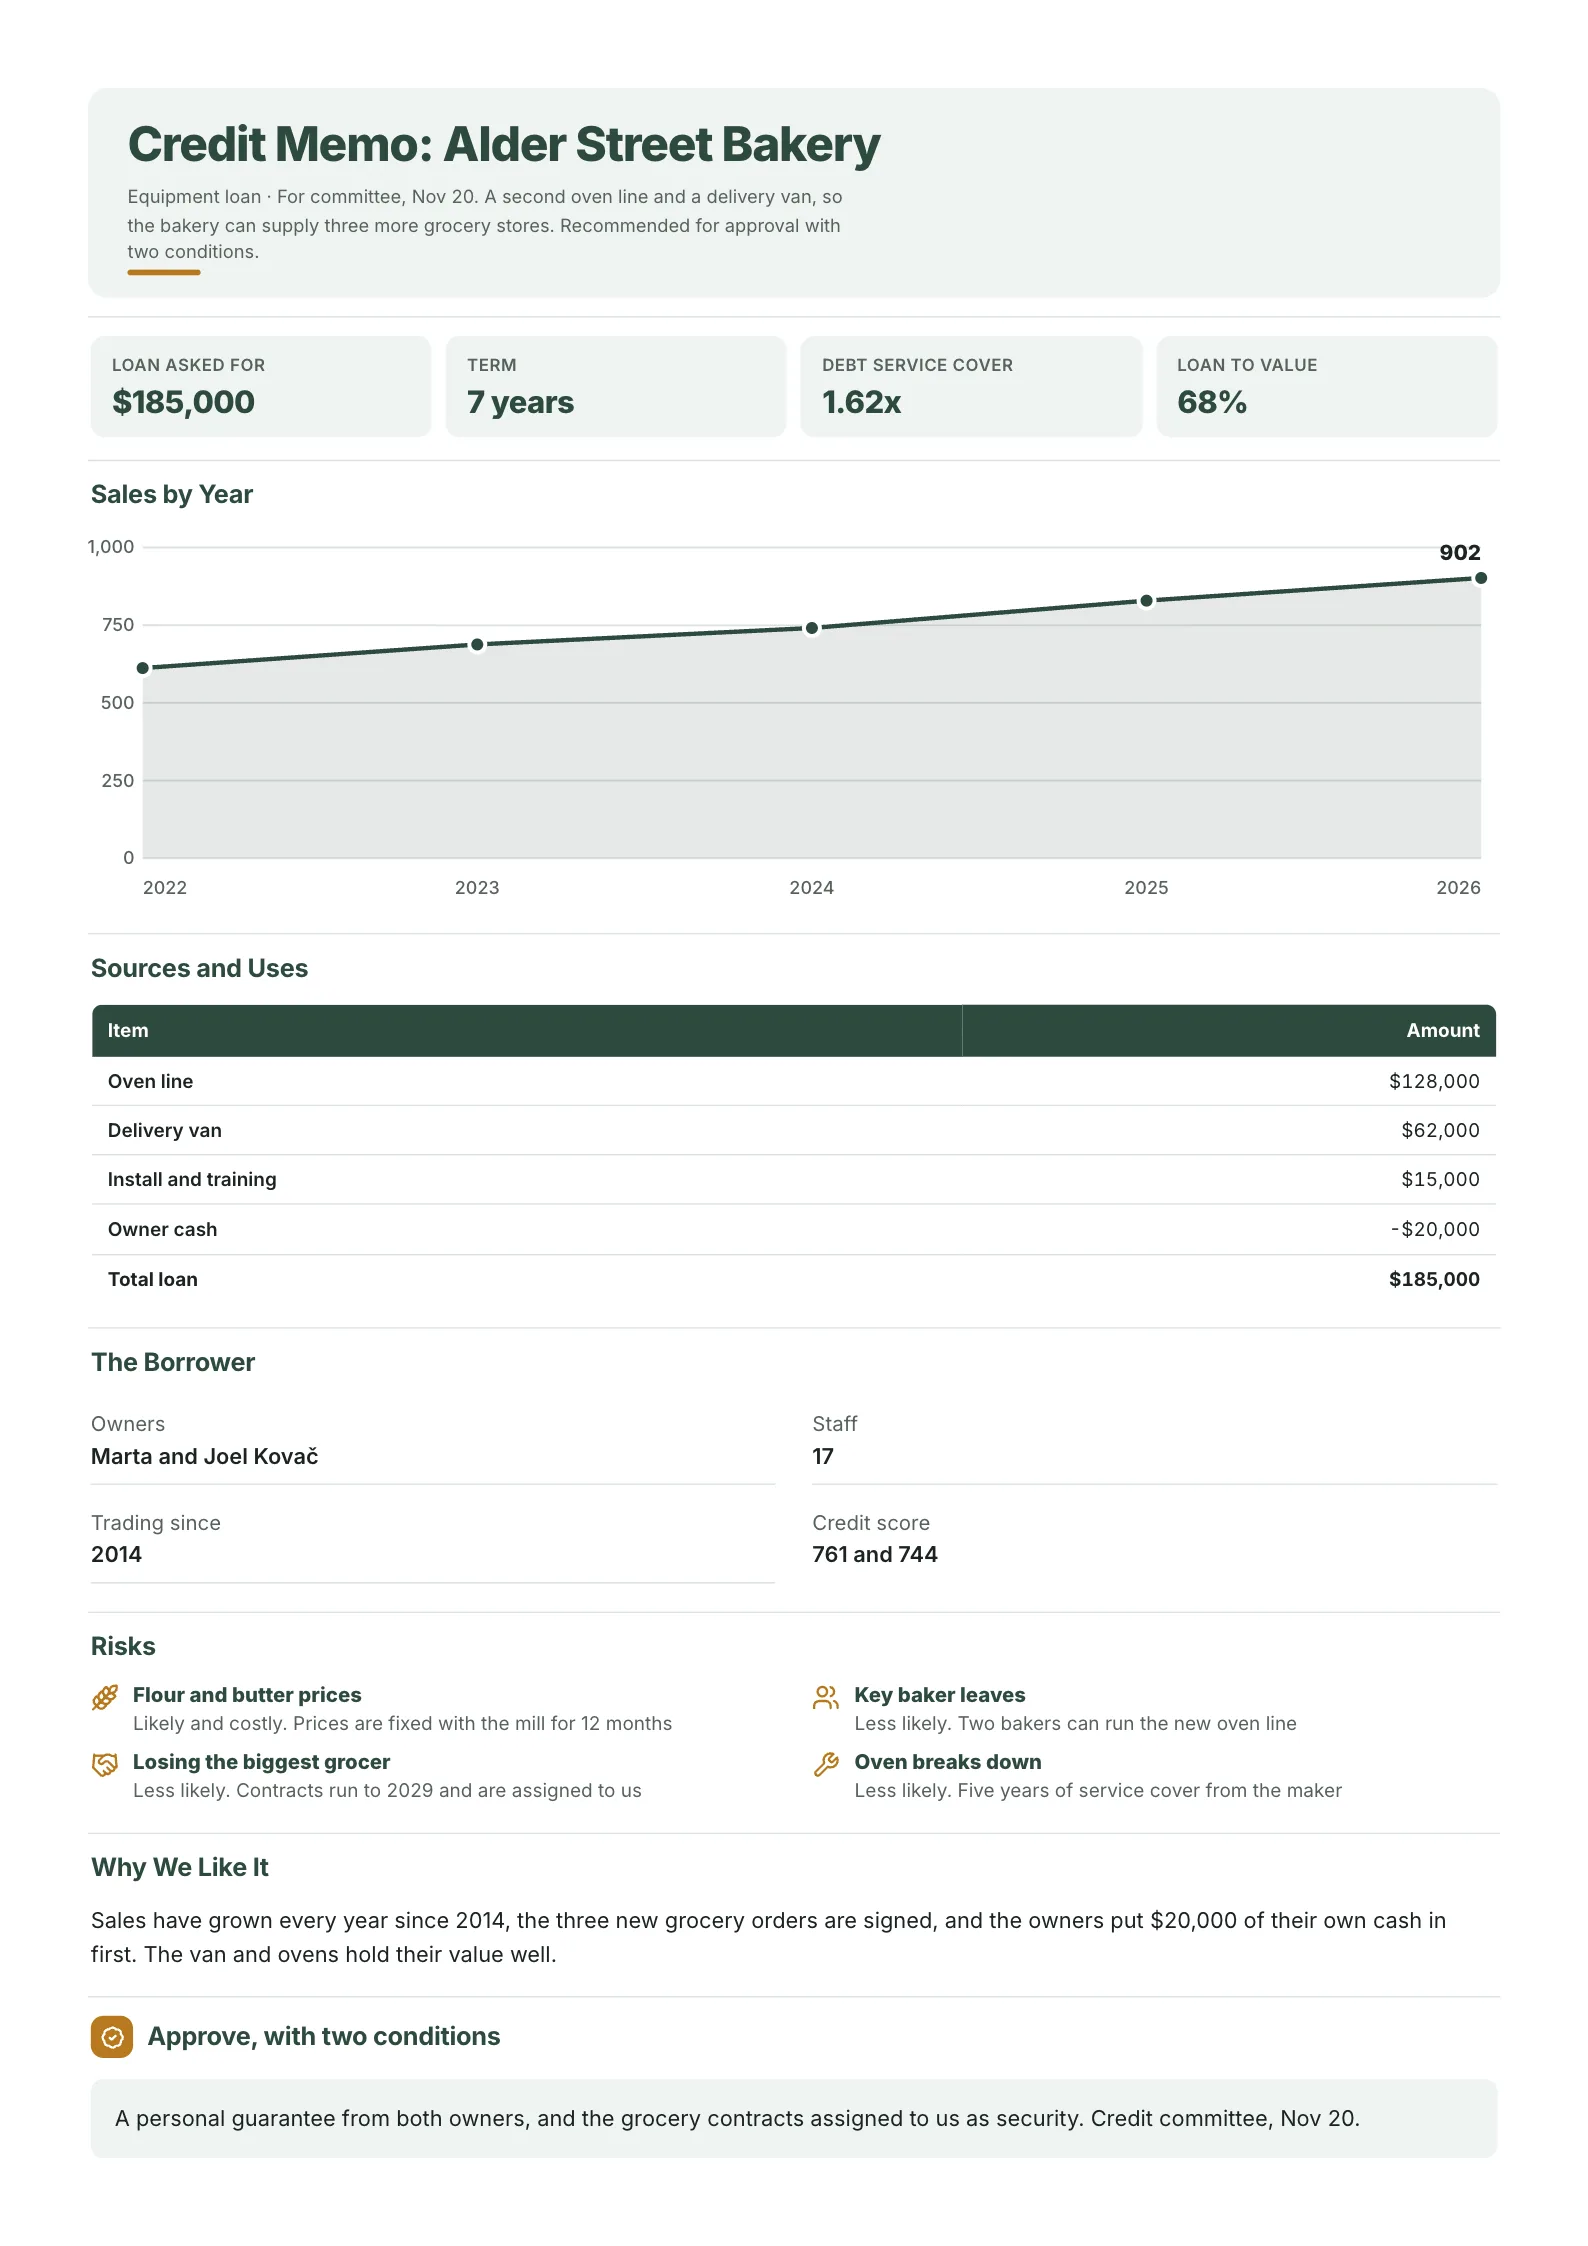
Task: Click the handshake icon beside Losing the biggest grocer
Action: click(x=105, y=1764)
